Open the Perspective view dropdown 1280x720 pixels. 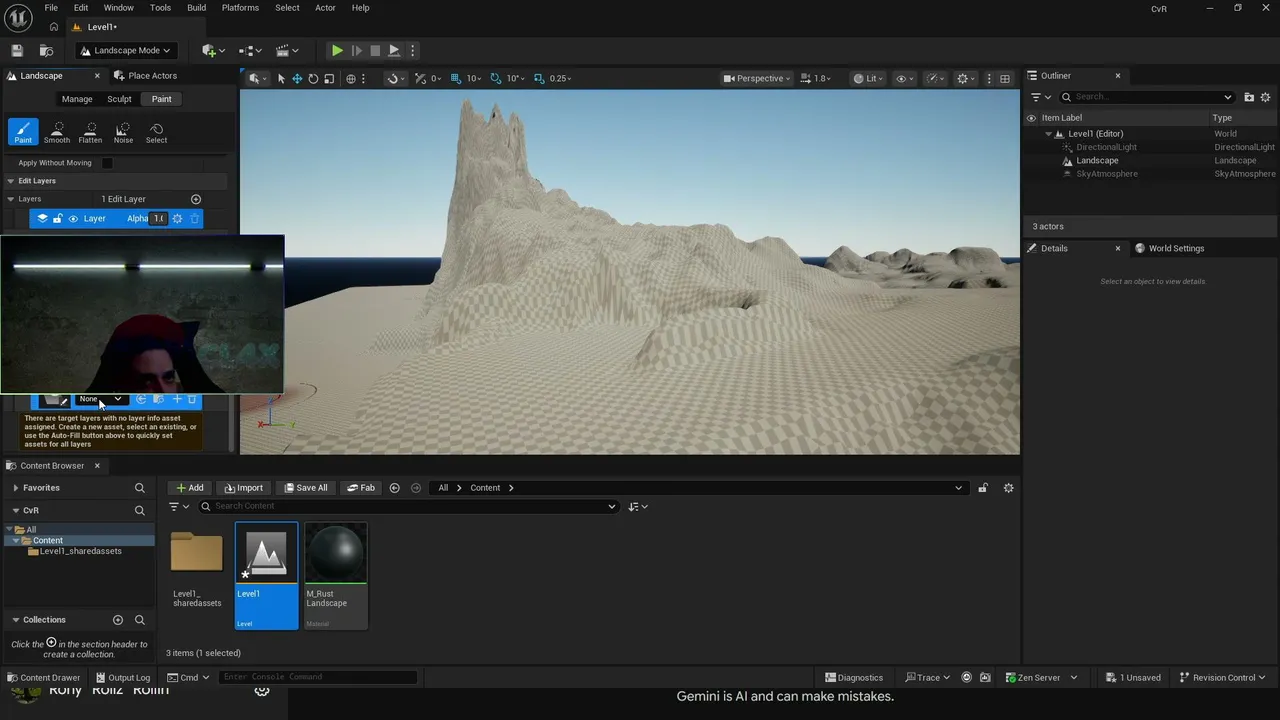756,78
